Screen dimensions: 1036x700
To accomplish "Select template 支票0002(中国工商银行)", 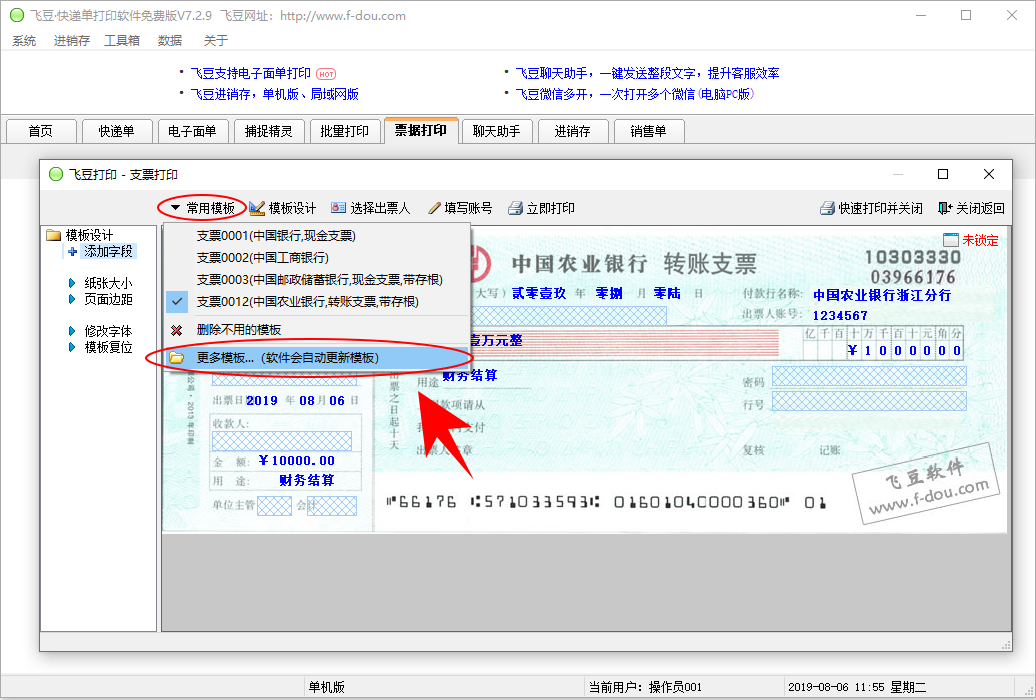I will [317, 258].
